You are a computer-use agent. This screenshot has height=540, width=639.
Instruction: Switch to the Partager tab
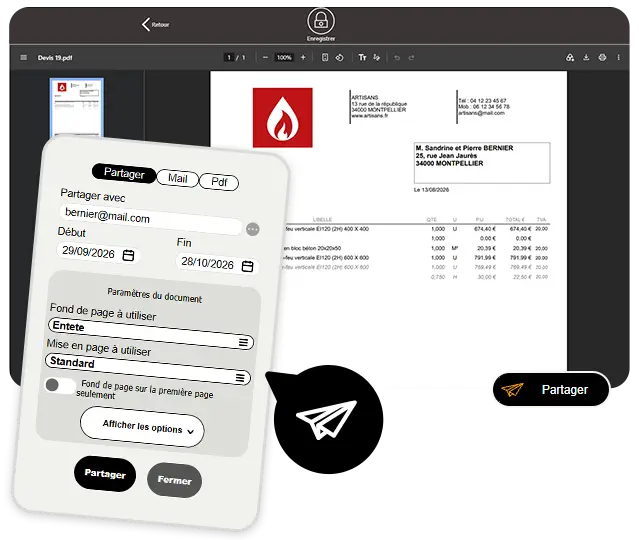[x=124, y=173]
